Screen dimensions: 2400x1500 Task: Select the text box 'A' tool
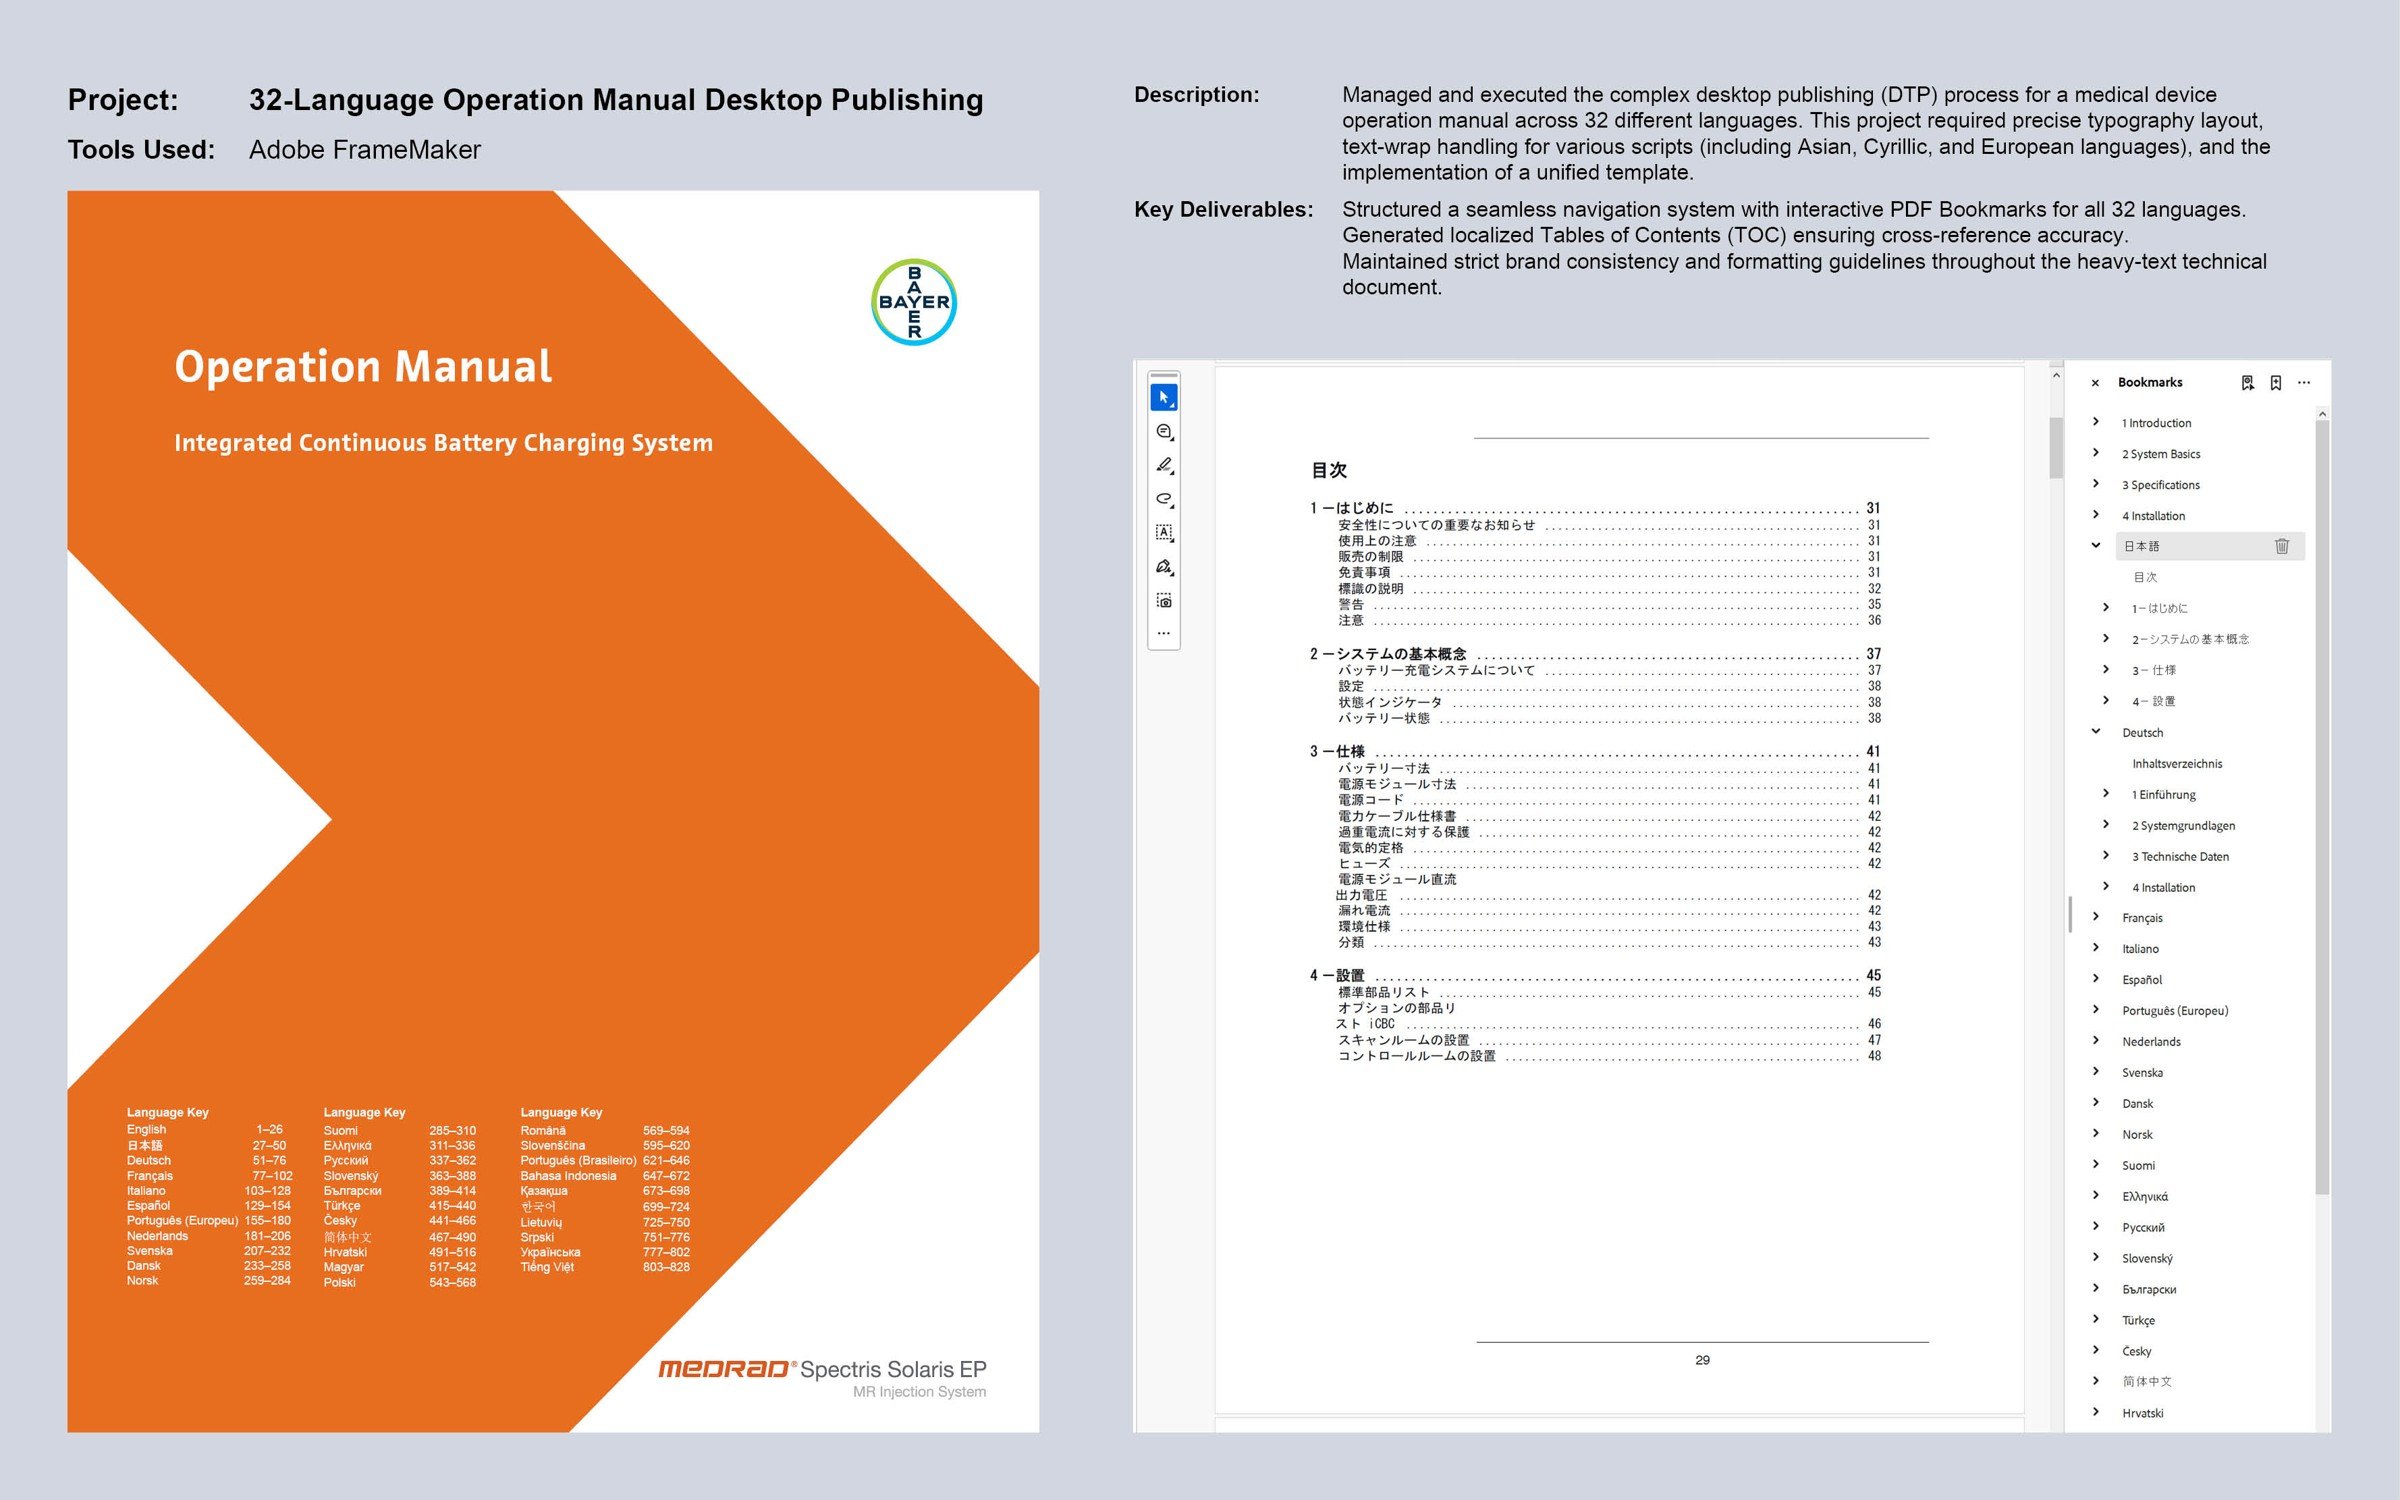(x=1163, y=533)
